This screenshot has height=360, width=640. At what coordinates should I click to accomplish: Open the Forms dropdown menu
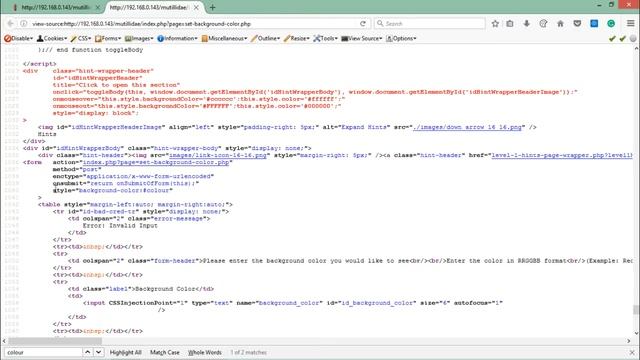click(x=108, y=38)
